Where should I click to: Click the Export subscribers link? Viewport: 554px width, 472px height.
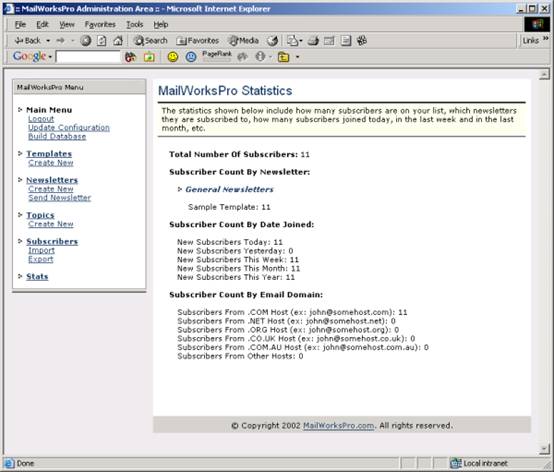click(41, 259)
